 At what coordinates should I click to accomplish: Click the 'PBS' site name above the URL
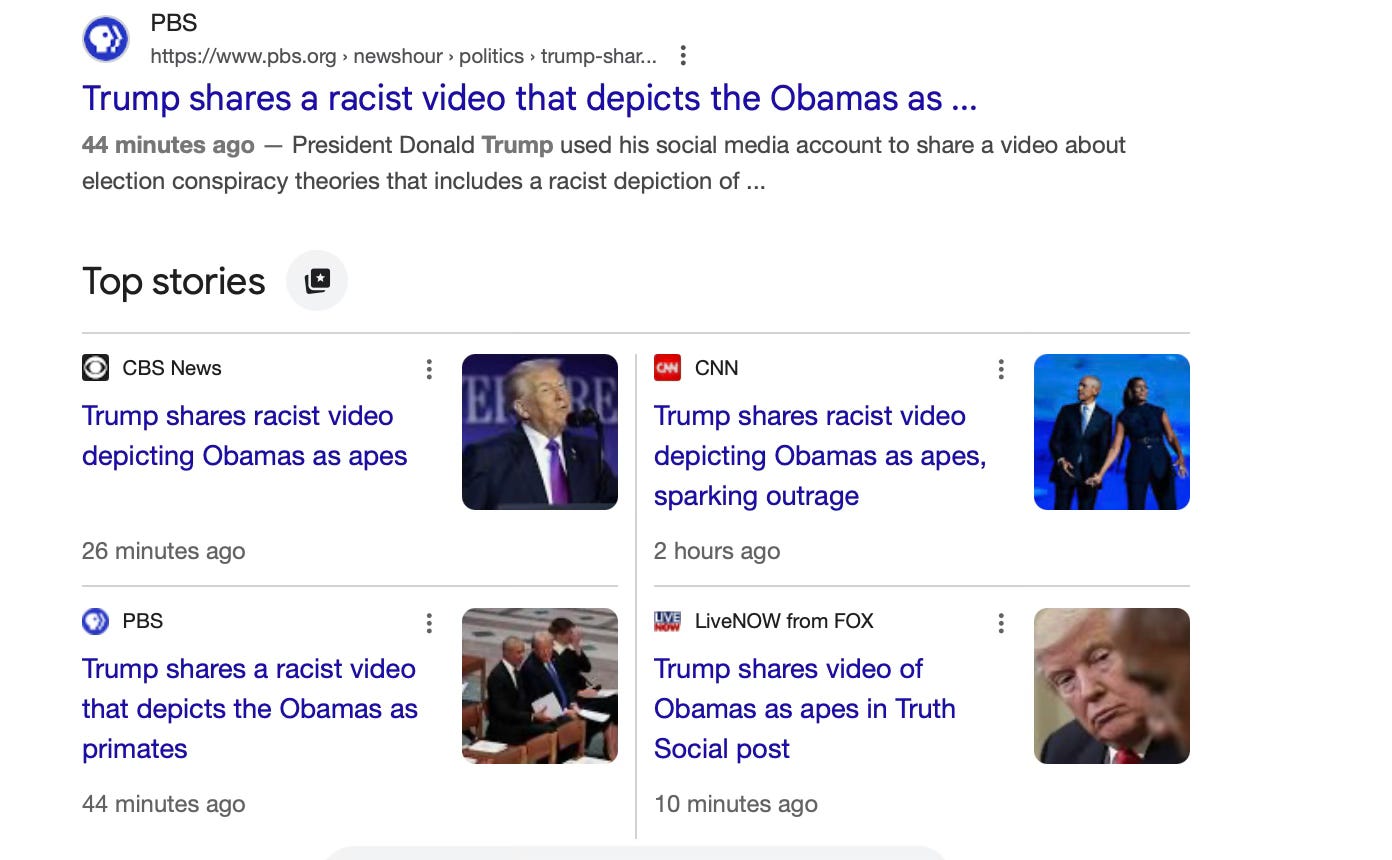click(174, 22)
